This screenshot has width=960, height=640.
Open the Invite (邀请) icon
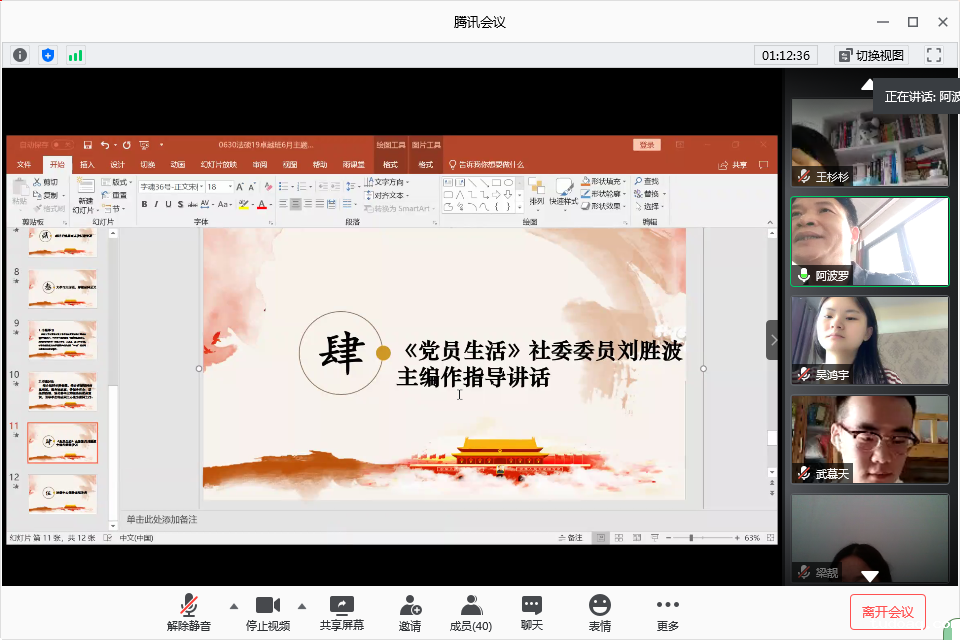click(410, 612)
